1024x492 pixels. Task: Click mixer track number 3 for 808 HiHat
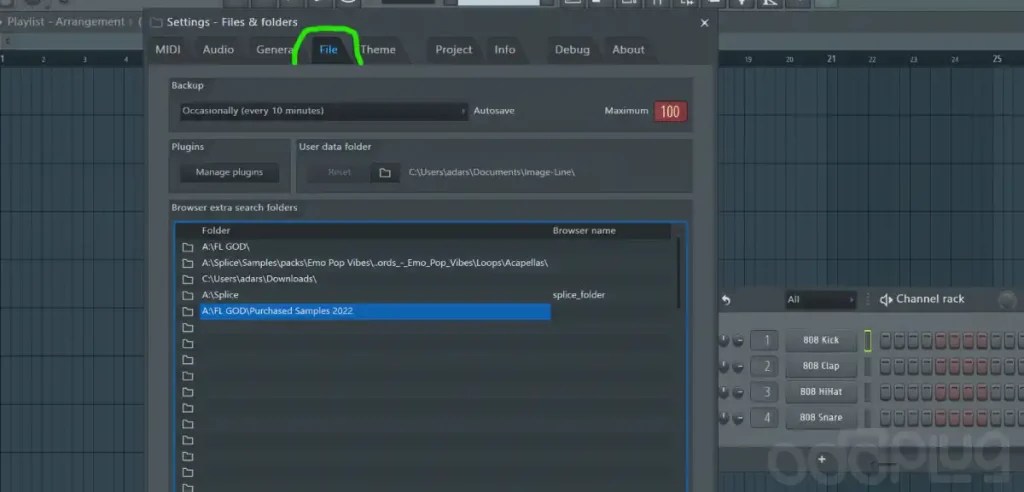pos(764,392)
